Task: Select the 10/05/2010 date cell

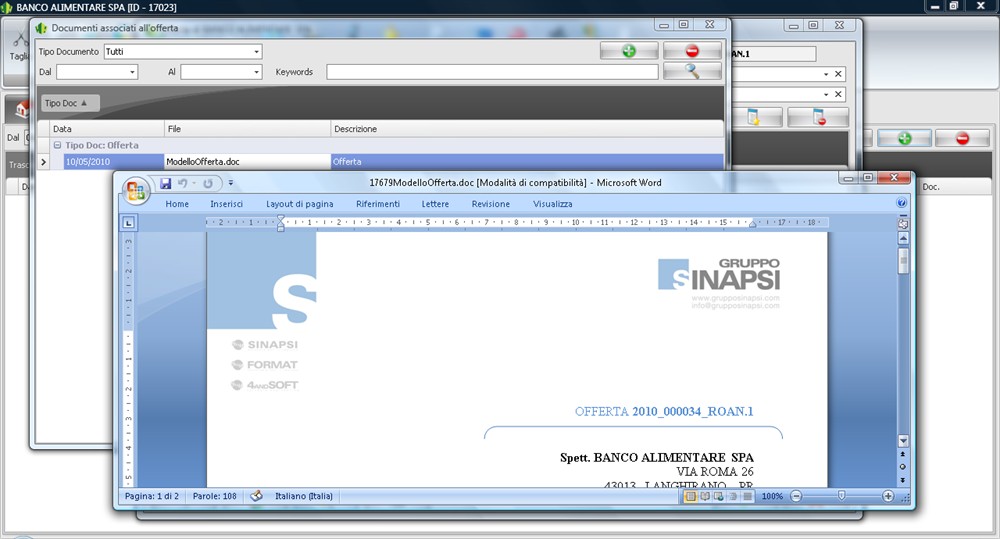Action: 114,162
